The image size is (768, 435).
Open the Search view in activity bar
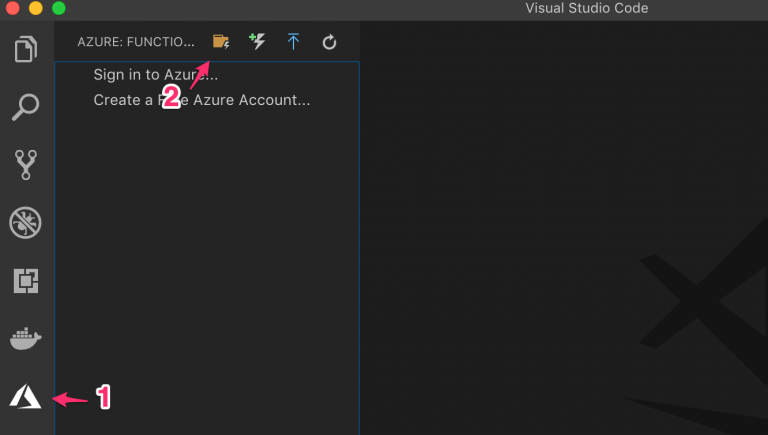click(x=25, y=107)
